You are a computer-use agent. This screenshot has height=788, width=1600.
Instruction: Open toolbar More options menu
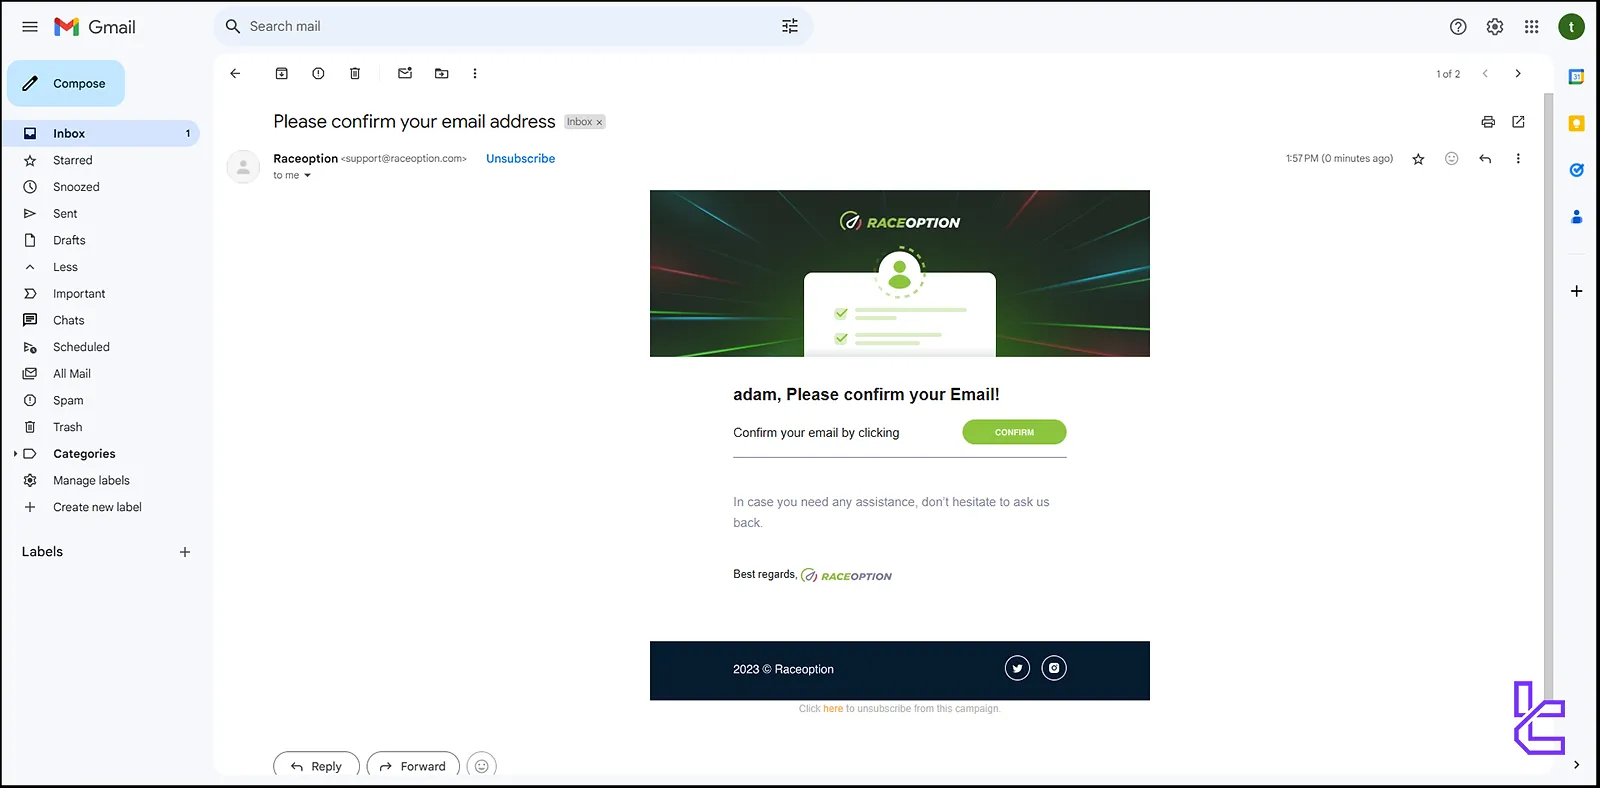point(475,73)
